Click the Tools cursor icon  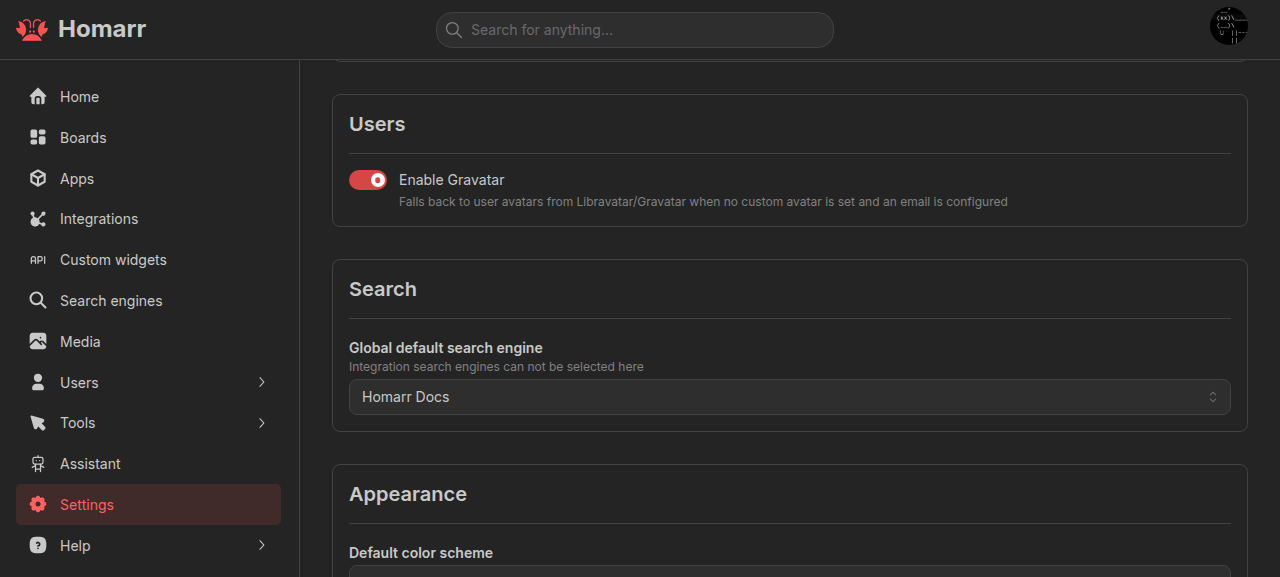point(38,423)
